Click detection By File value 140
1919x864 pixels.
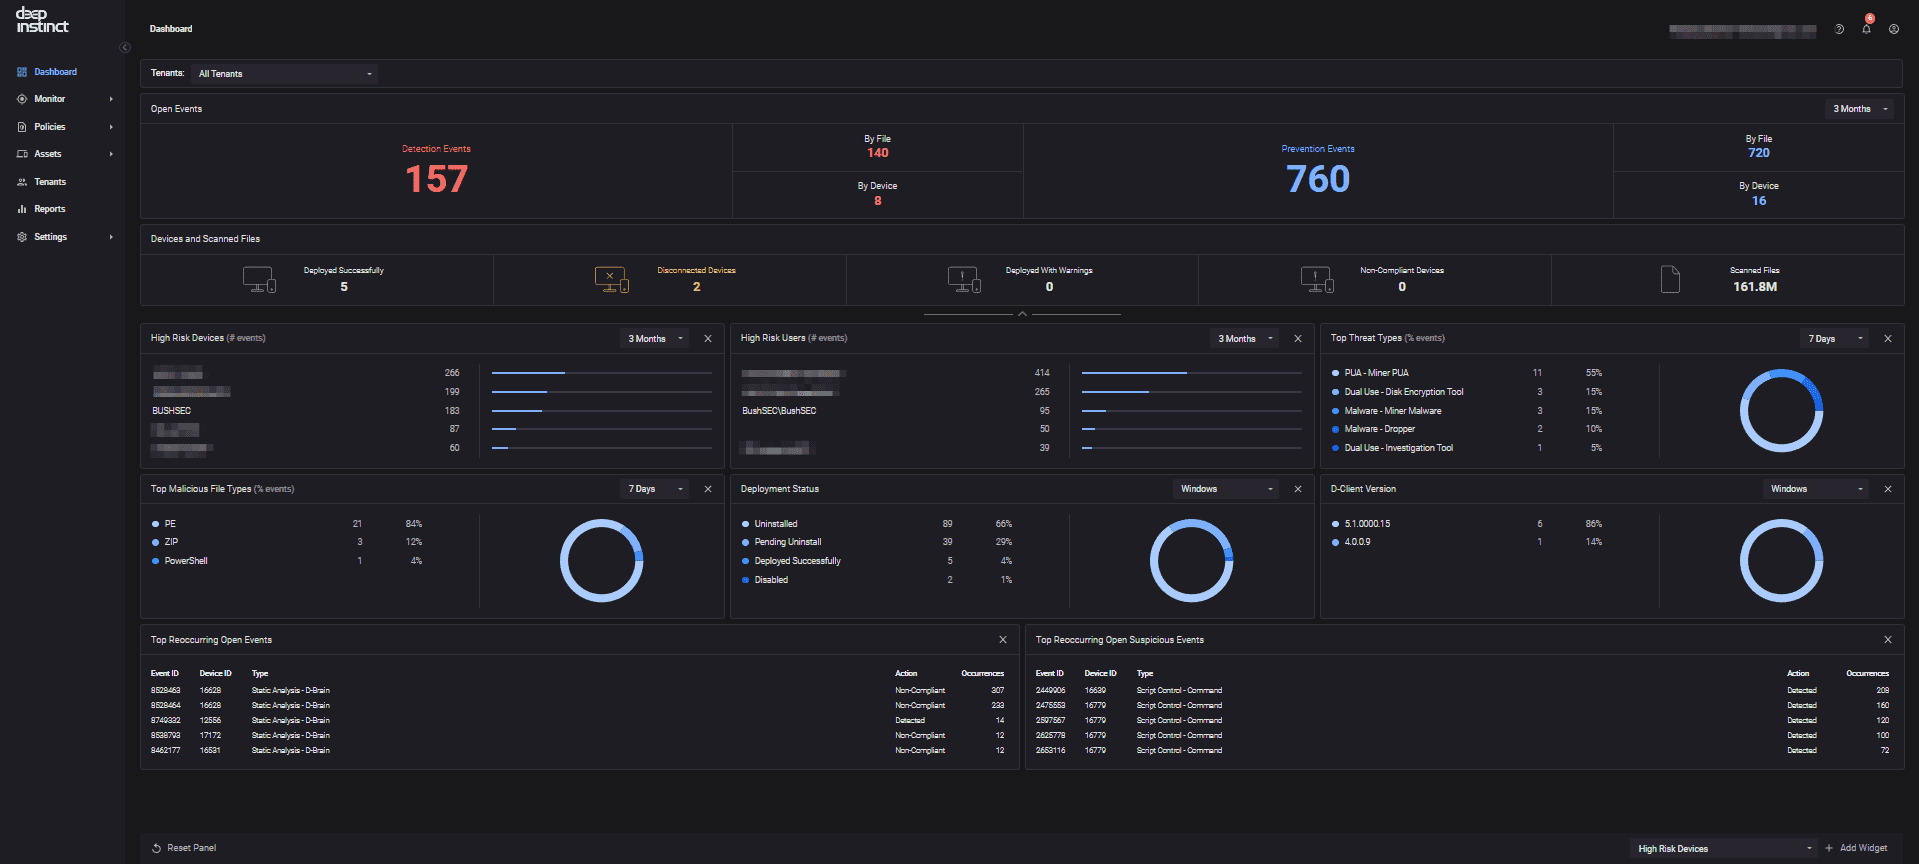click(x=878, y=153)
